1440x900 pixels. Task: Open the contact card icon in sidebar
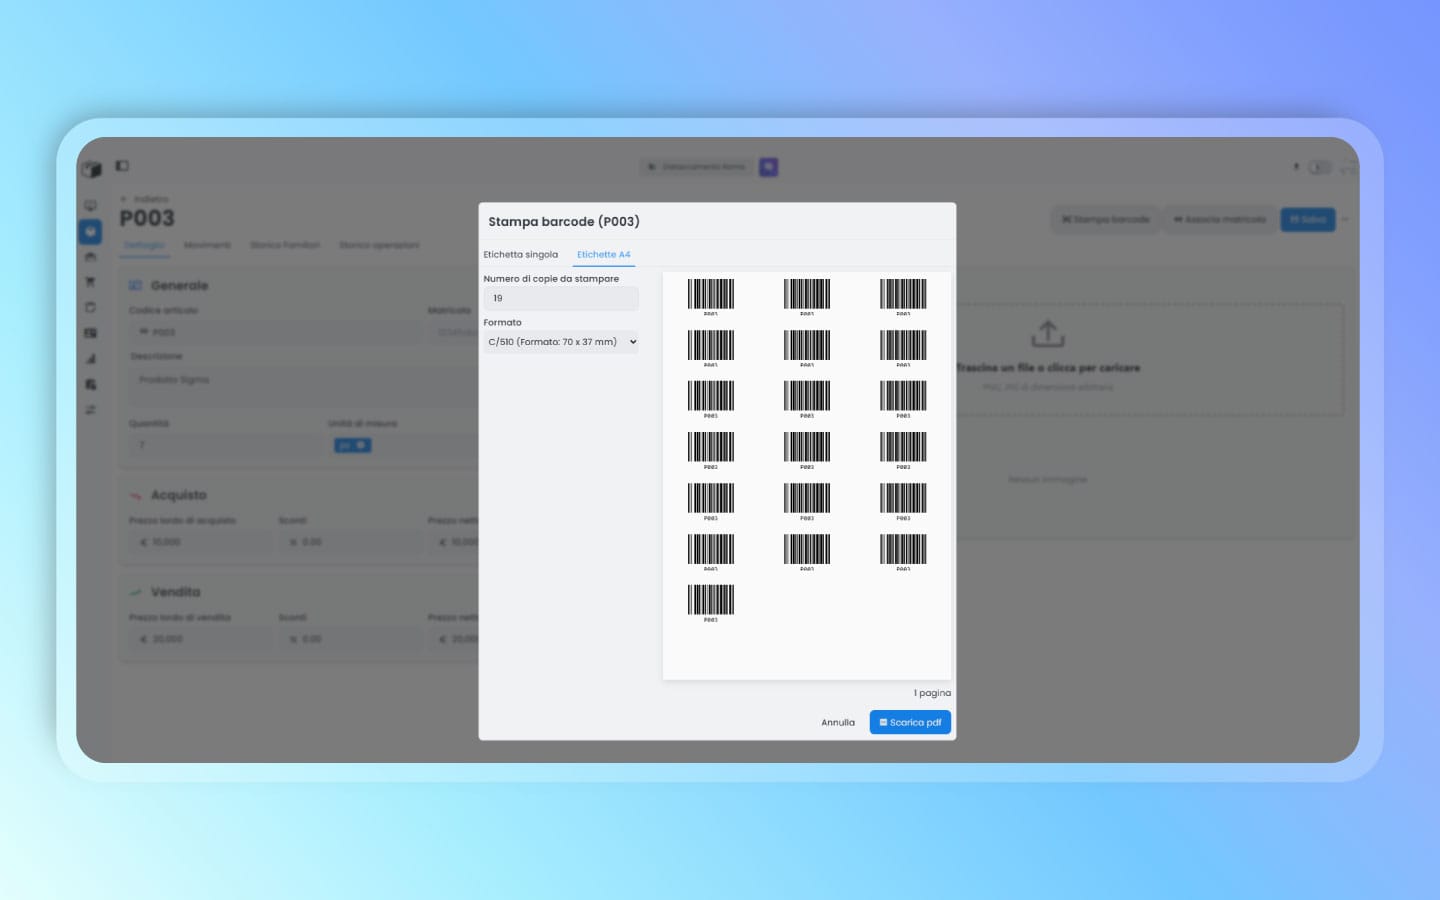pyautogui.click(x=90, y=333)
